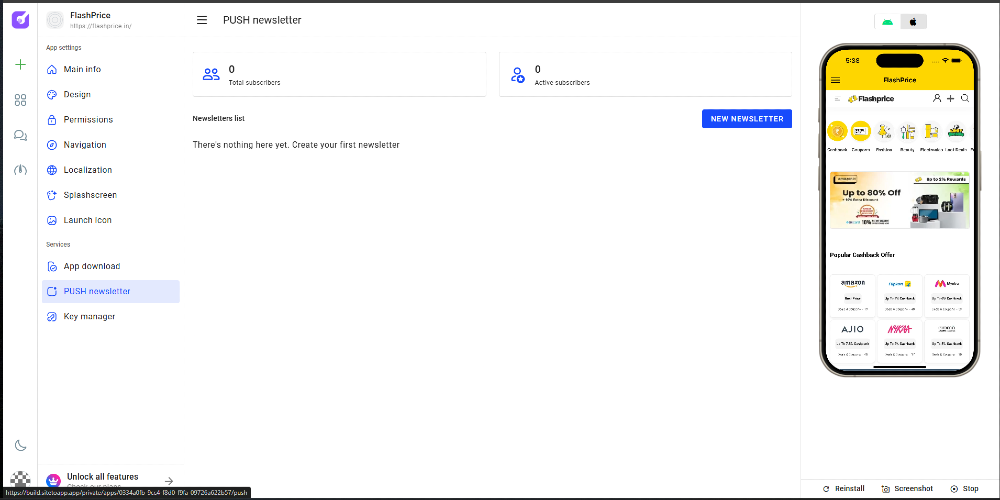Image resolution: width=1000 pixels, height=500 pixels.
Task: Click the rocket icon in left rail
Action: 20,170
